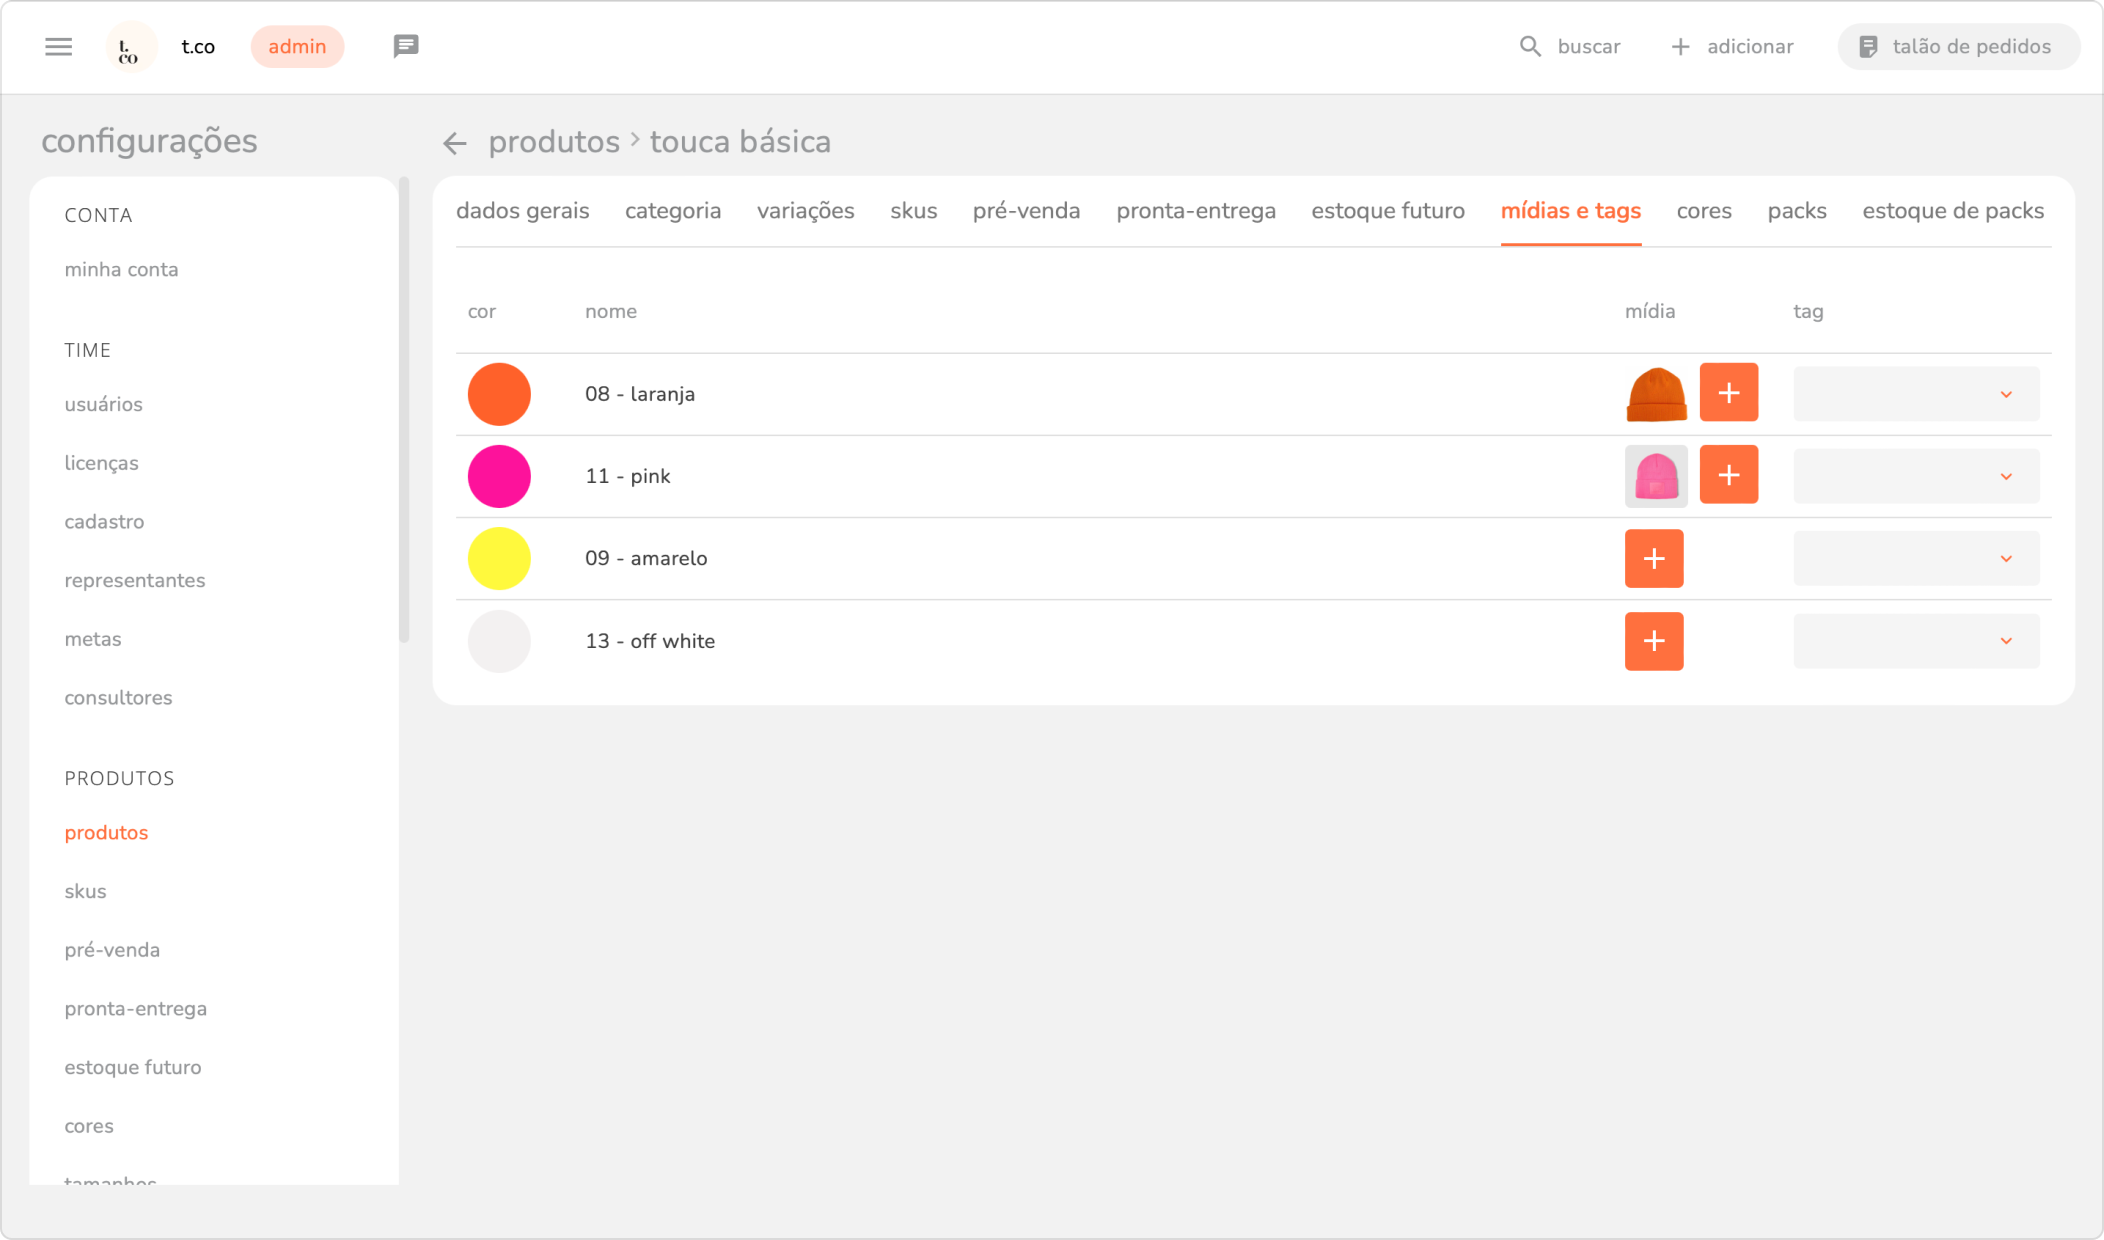Click the sidebar vertical scrollbar
2104x1240 pixels.
tap(404, 410)
